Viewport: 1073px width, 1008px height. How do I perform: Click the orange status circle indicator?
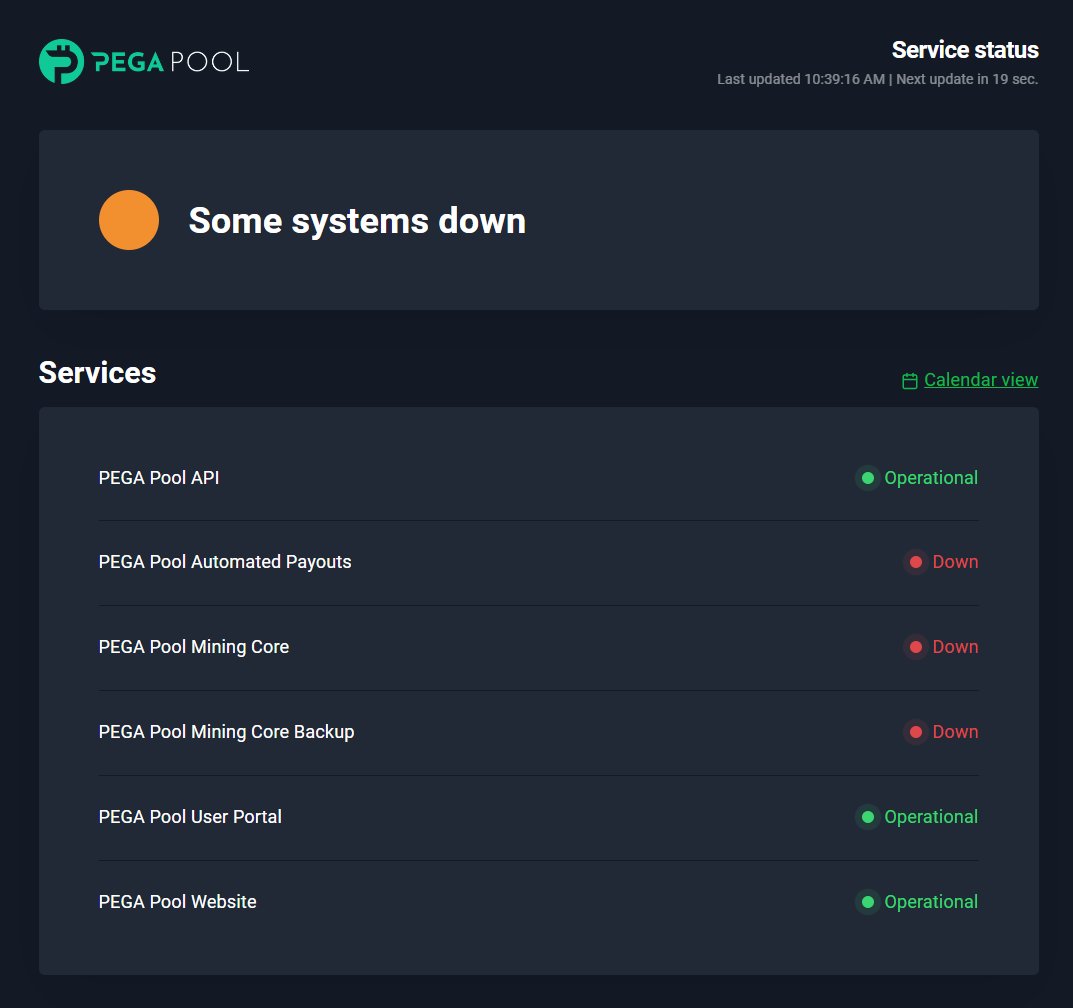coord(129,220)
